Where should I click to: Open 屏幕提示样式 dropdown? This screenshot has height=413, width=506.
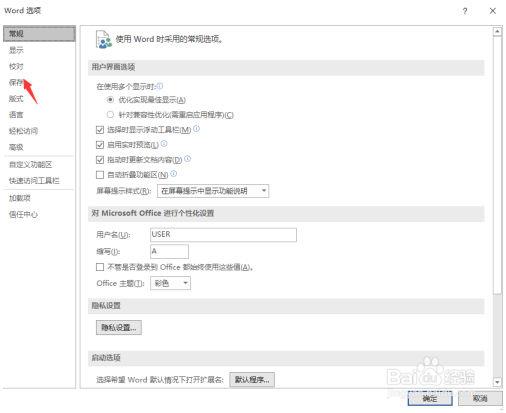click(213, 191)
